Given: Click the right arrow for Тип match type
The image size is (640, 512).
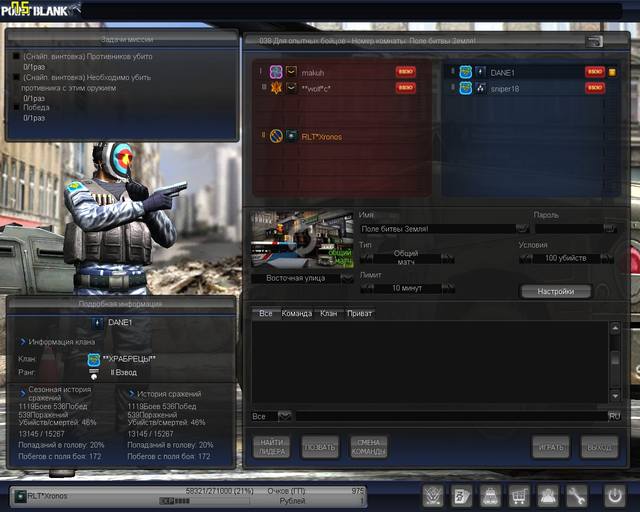Looking at the screenshot, I should pyautogui.click(x=447, y=258).
